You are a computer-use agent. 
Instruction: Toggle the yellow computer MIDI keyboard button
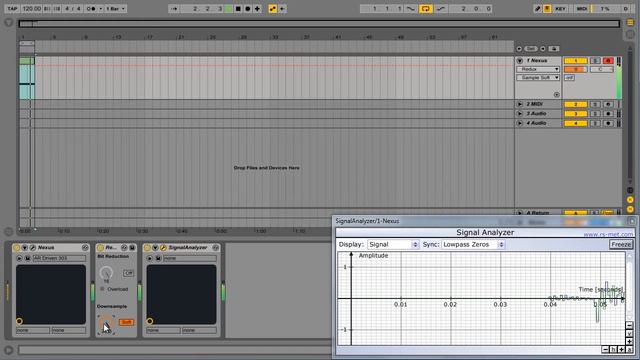pos(547,9)
